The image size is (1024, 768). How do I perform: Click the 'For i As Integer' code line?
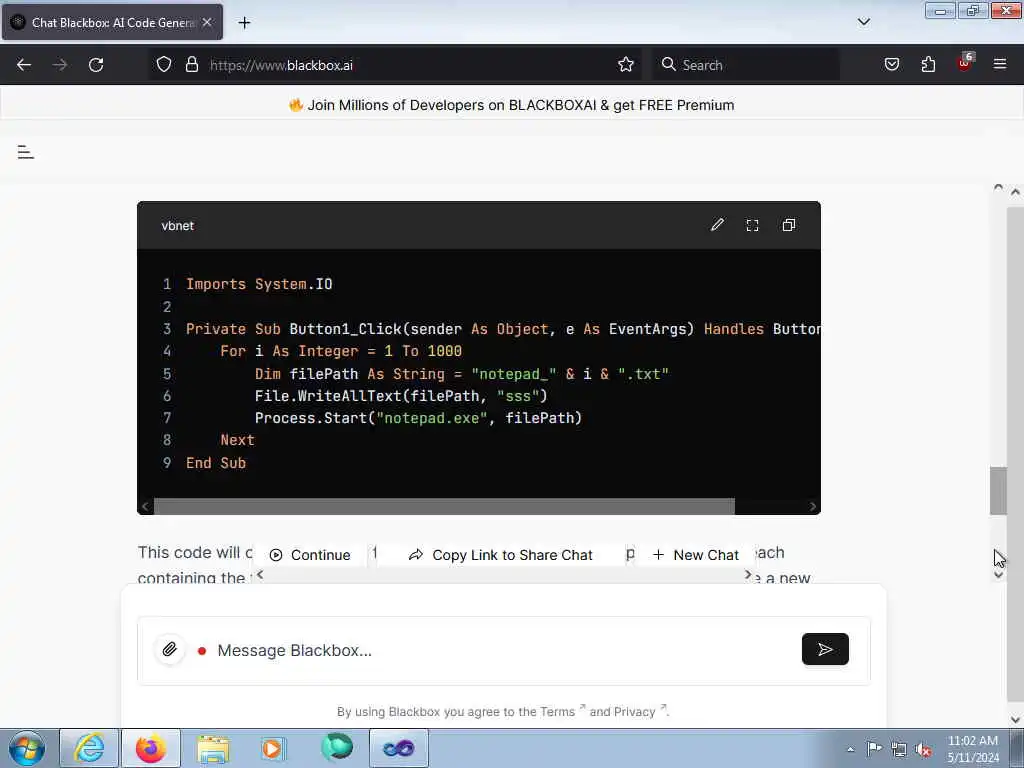341,351
